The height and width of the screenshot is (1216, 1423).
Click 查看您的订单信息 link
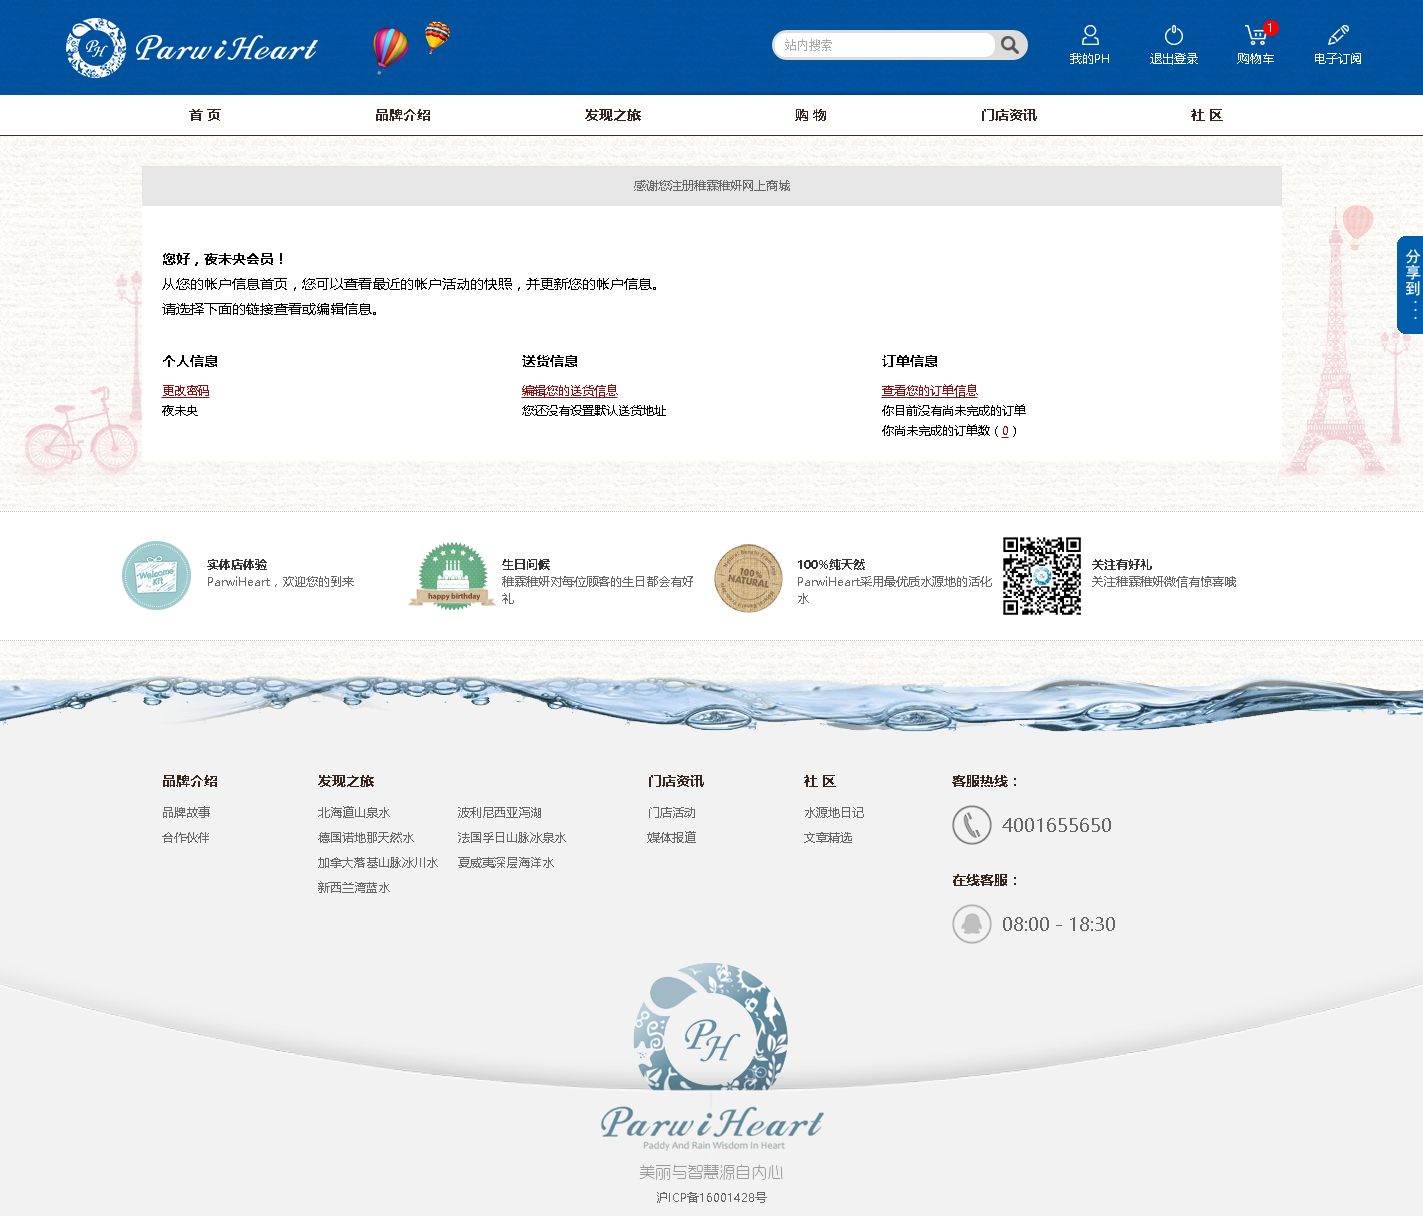(929, 391)
